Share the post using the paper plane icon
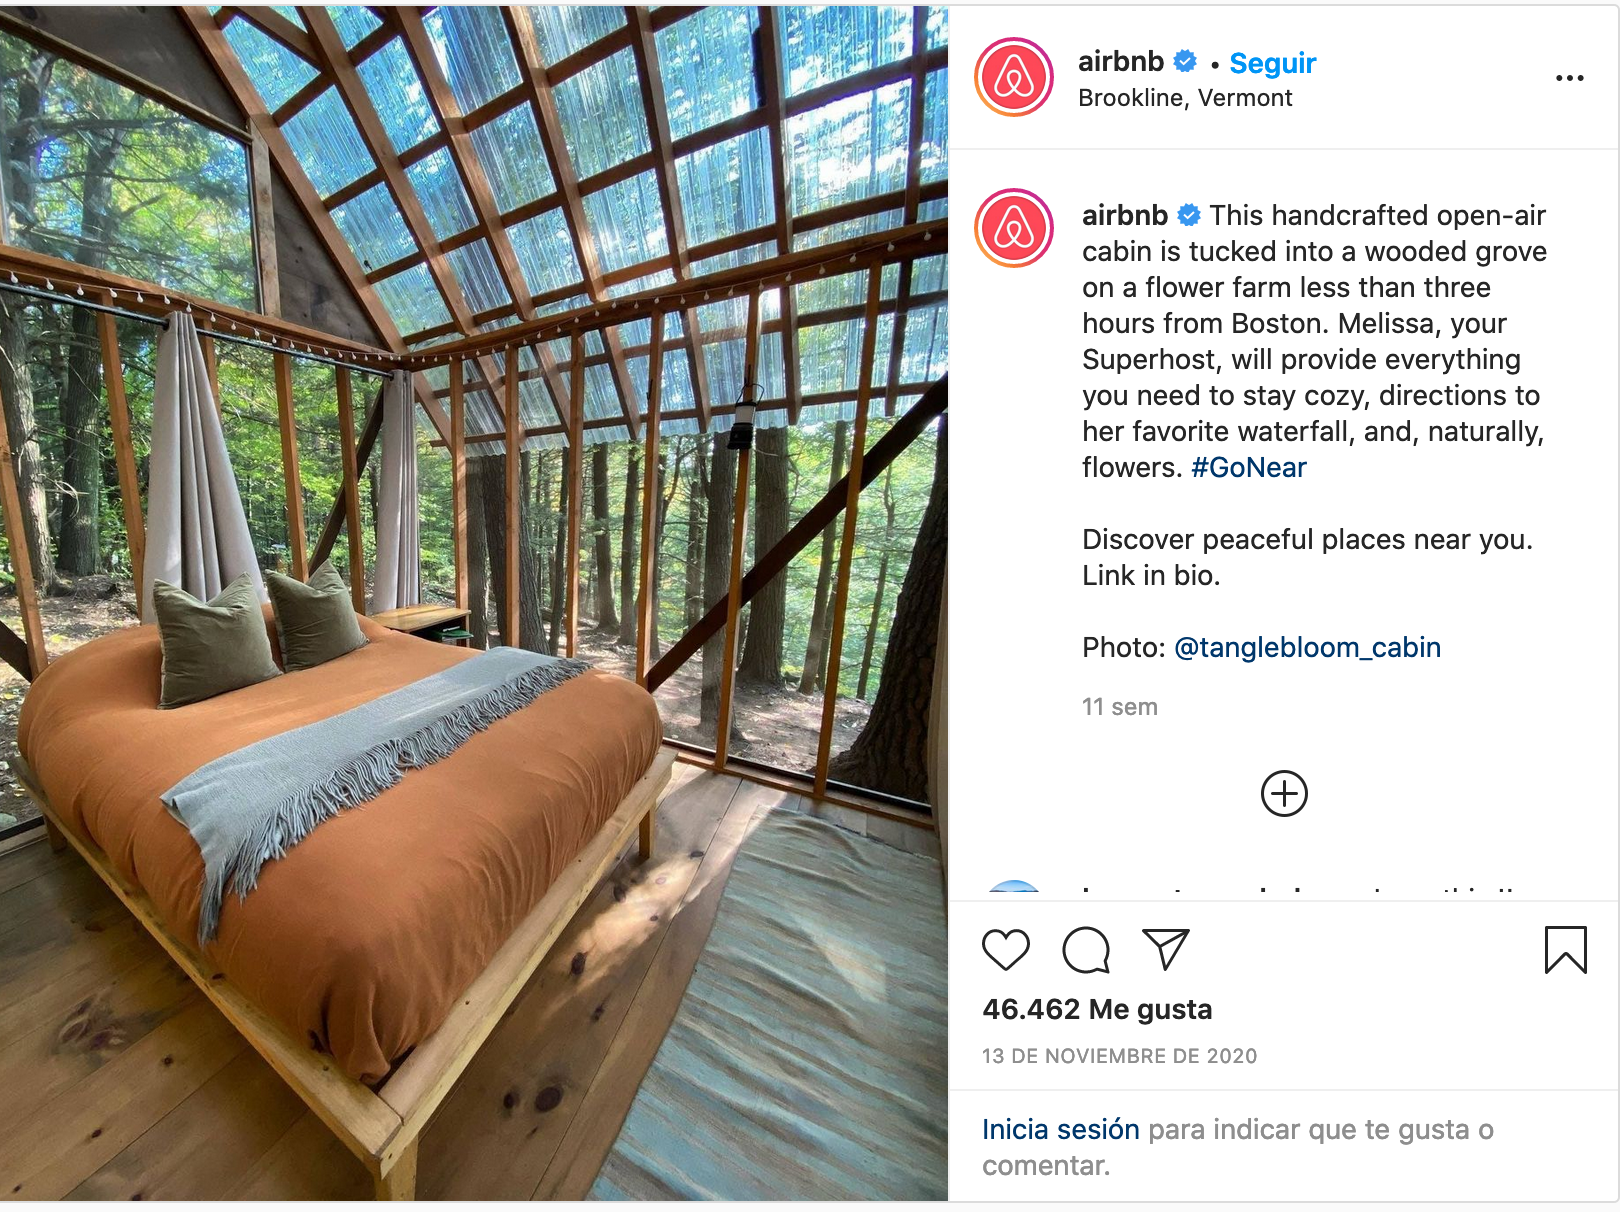Viewport: 1620px width, 1212px height. click(x=1166, y=950)
